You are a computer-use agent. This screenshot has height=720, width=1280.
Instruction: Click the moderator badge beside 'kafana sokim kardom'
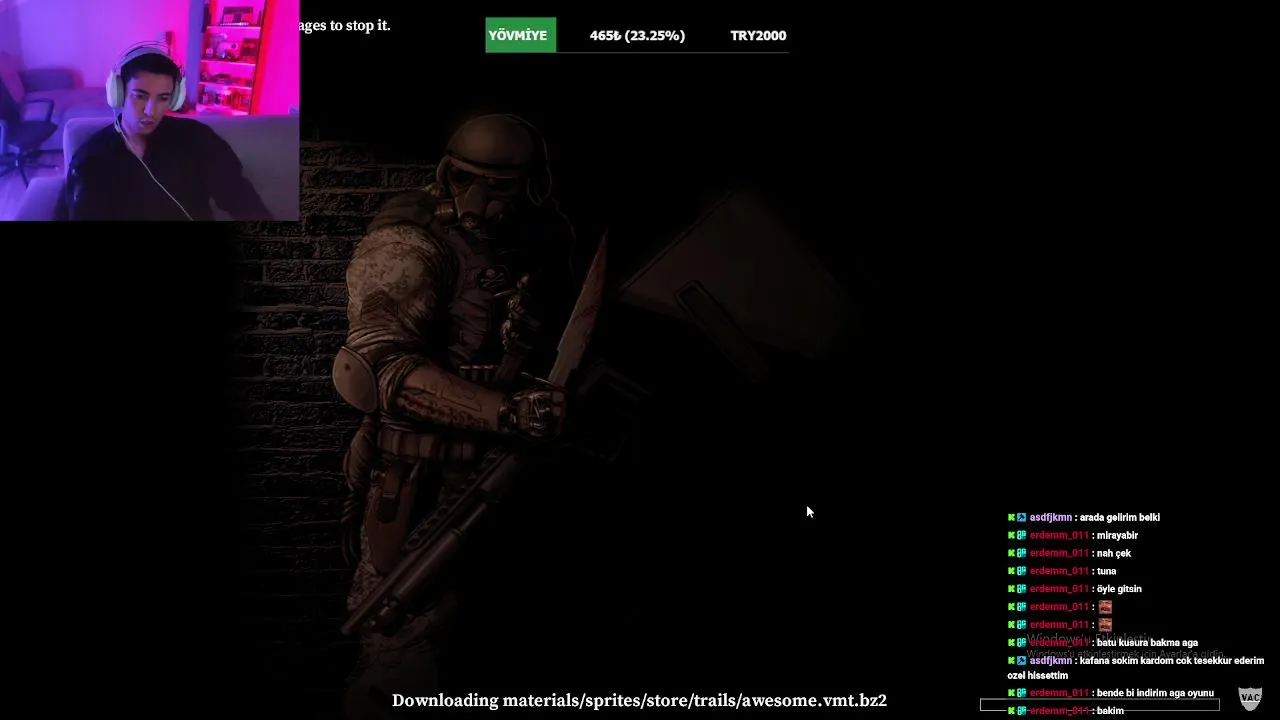(1021, 660)
